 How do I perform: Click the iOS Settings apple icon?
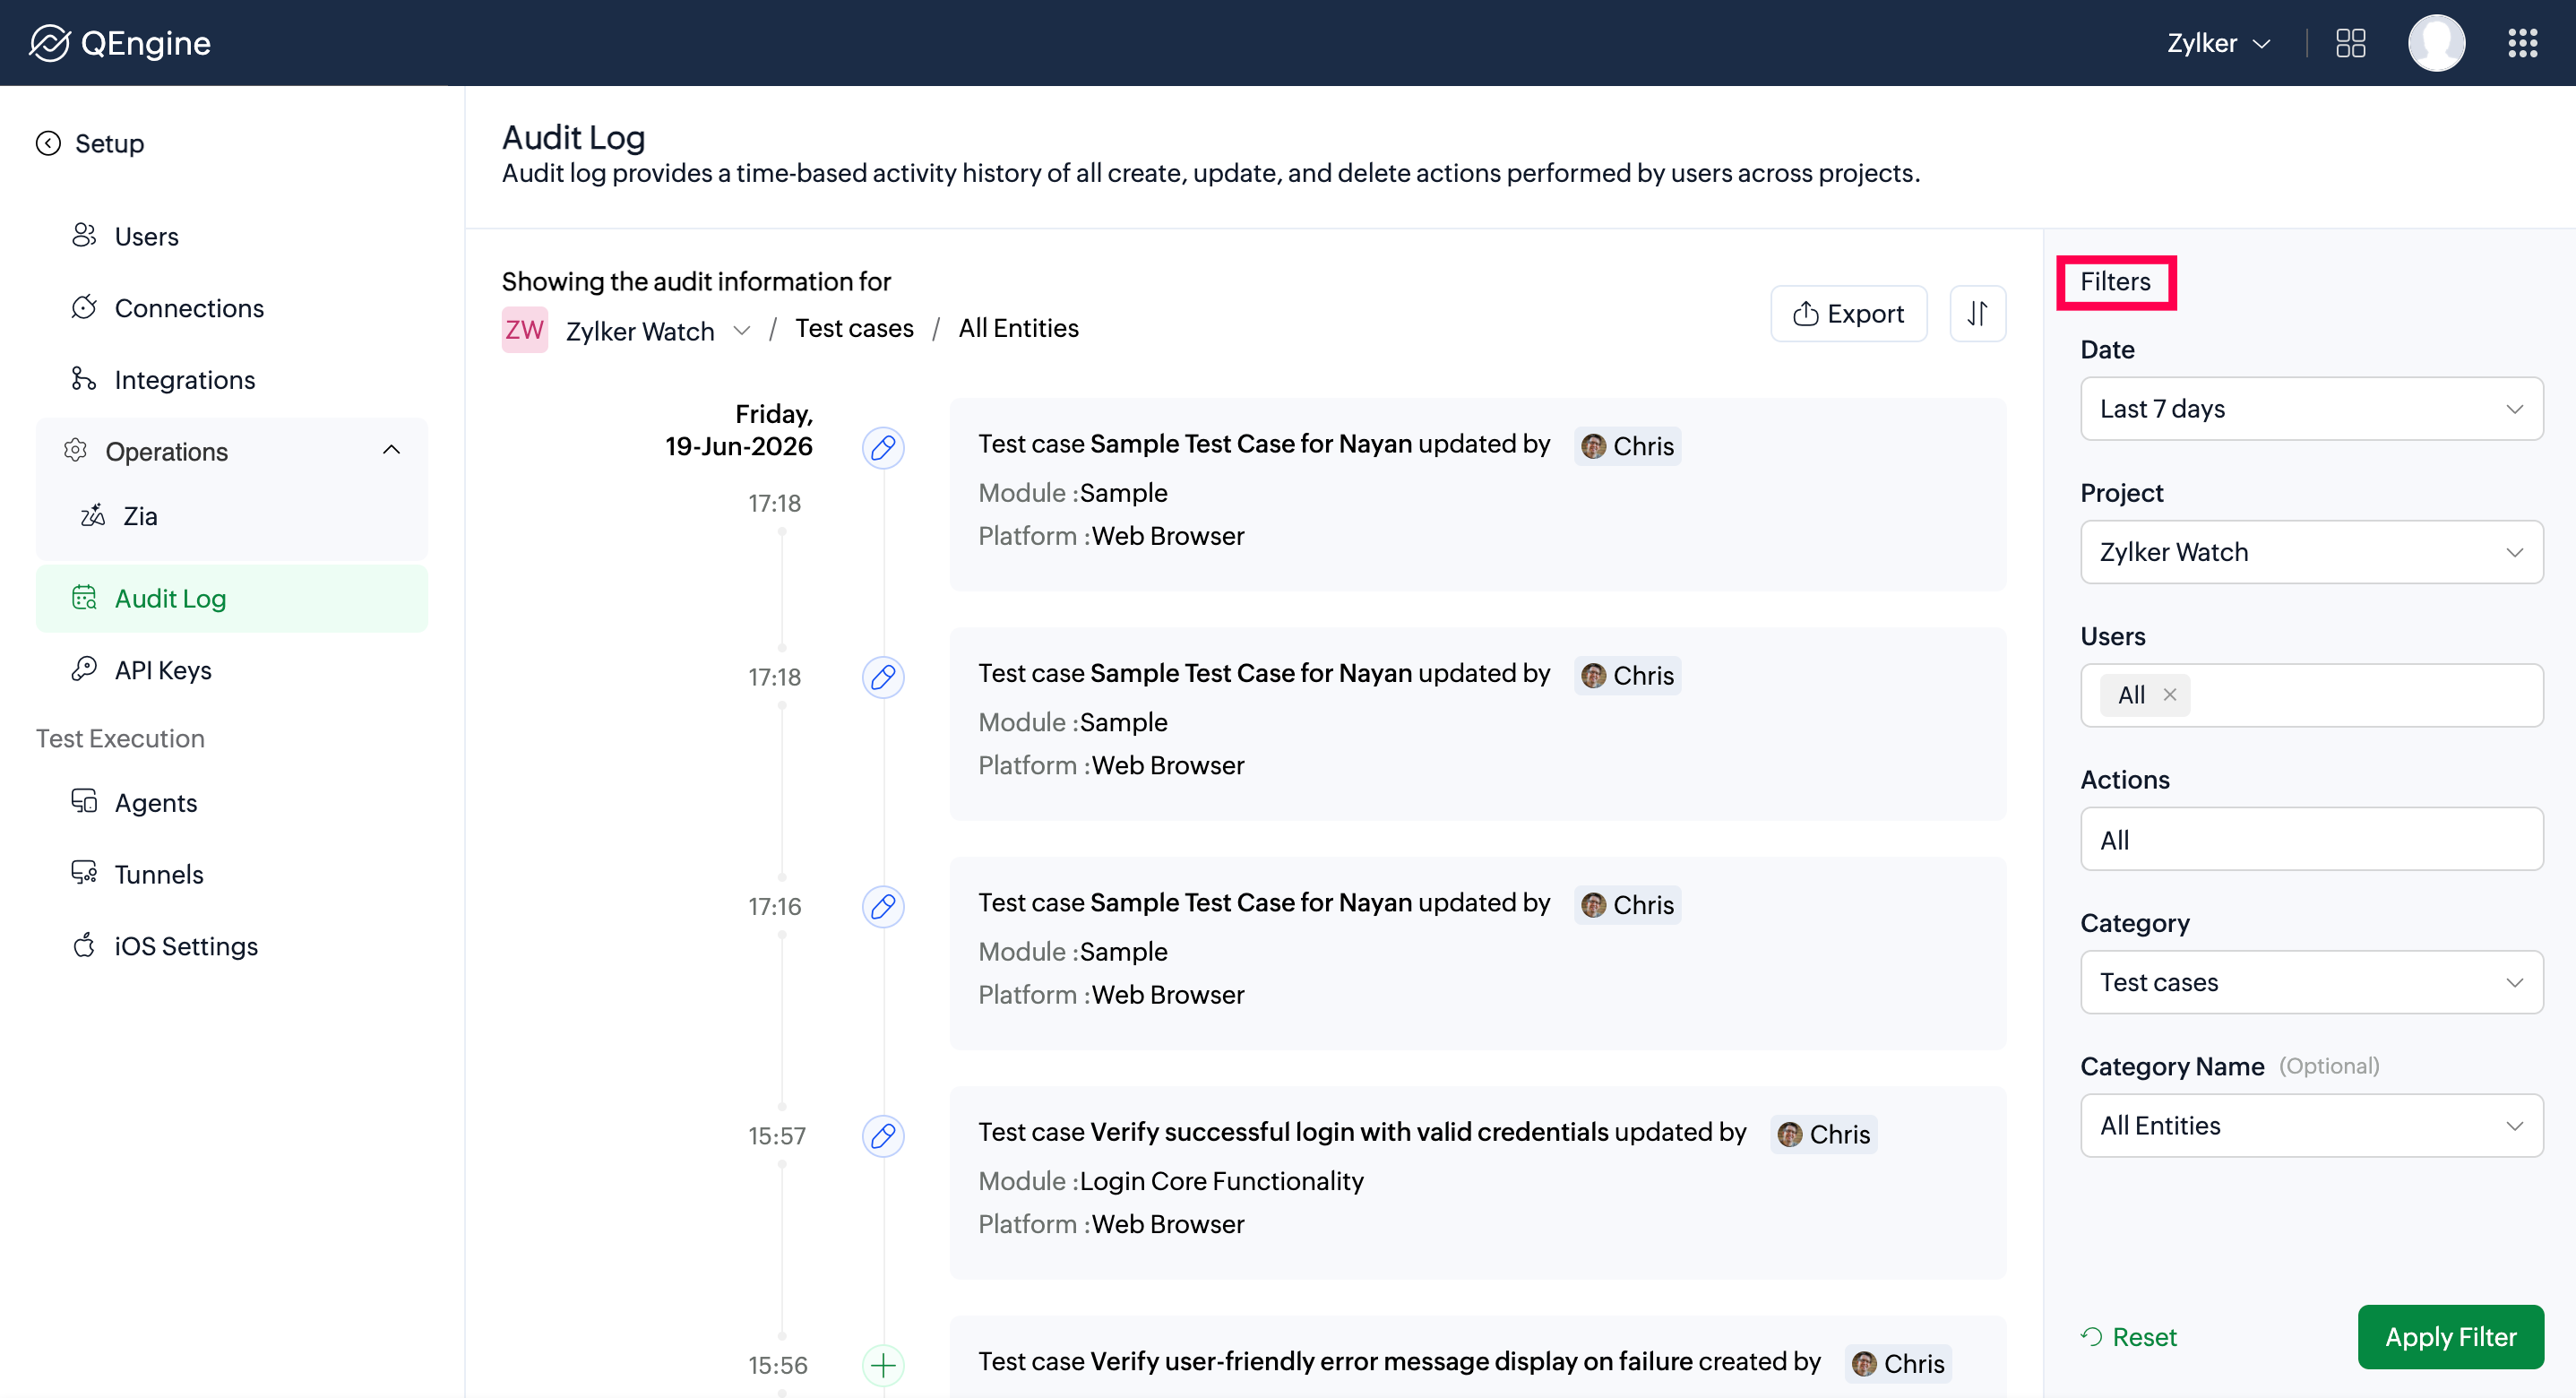point(84,945)
